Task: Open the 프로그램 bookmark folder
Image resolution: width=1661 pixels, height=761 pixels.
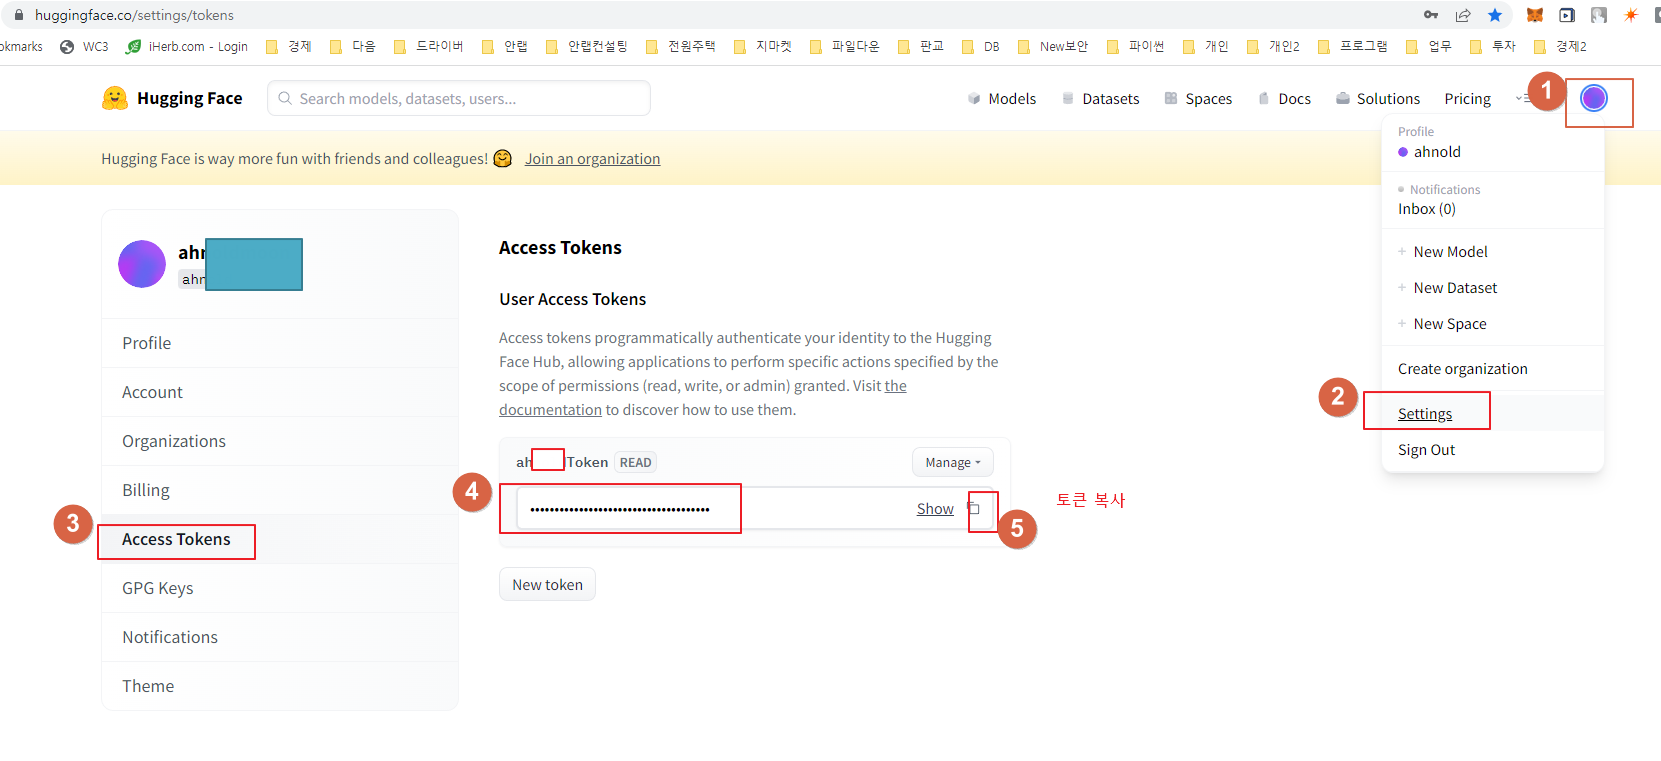Action: click(1353, 46)
